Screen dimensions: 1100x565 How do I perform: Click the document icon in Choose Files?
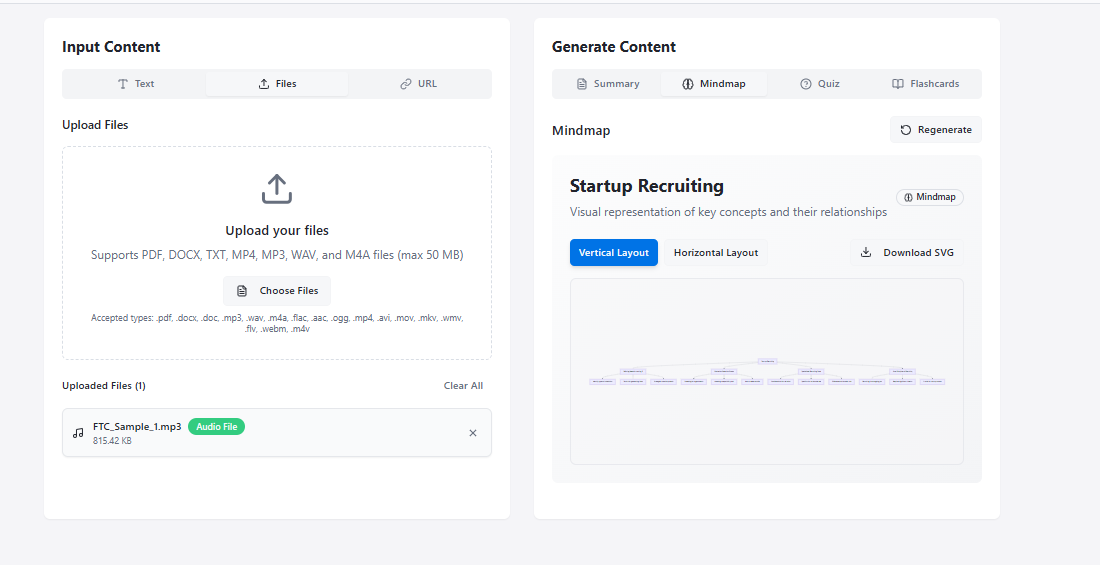242,291
